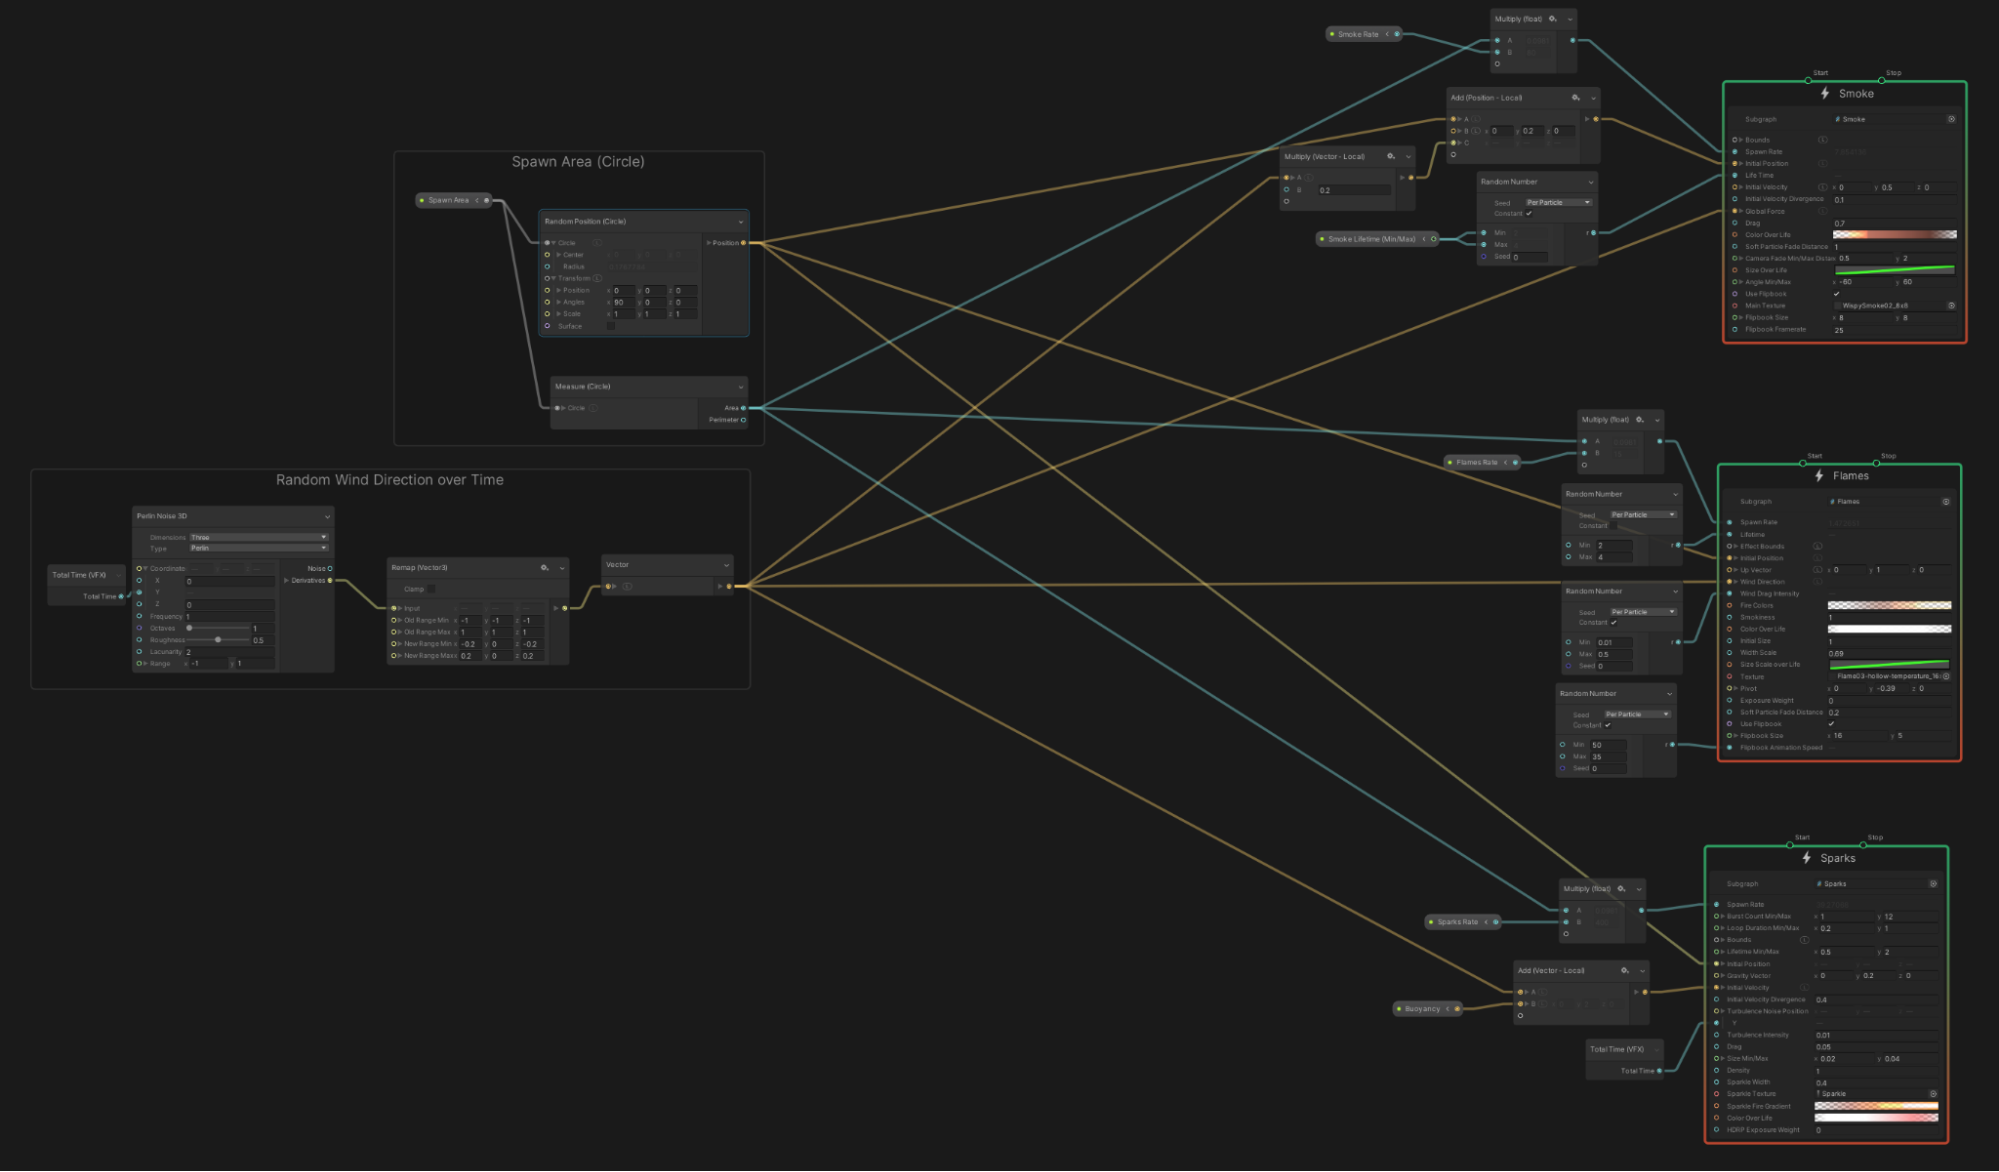Collapse the Measure (Circle) node with its chevron
1999x1172 pixels.
(741, 387)
